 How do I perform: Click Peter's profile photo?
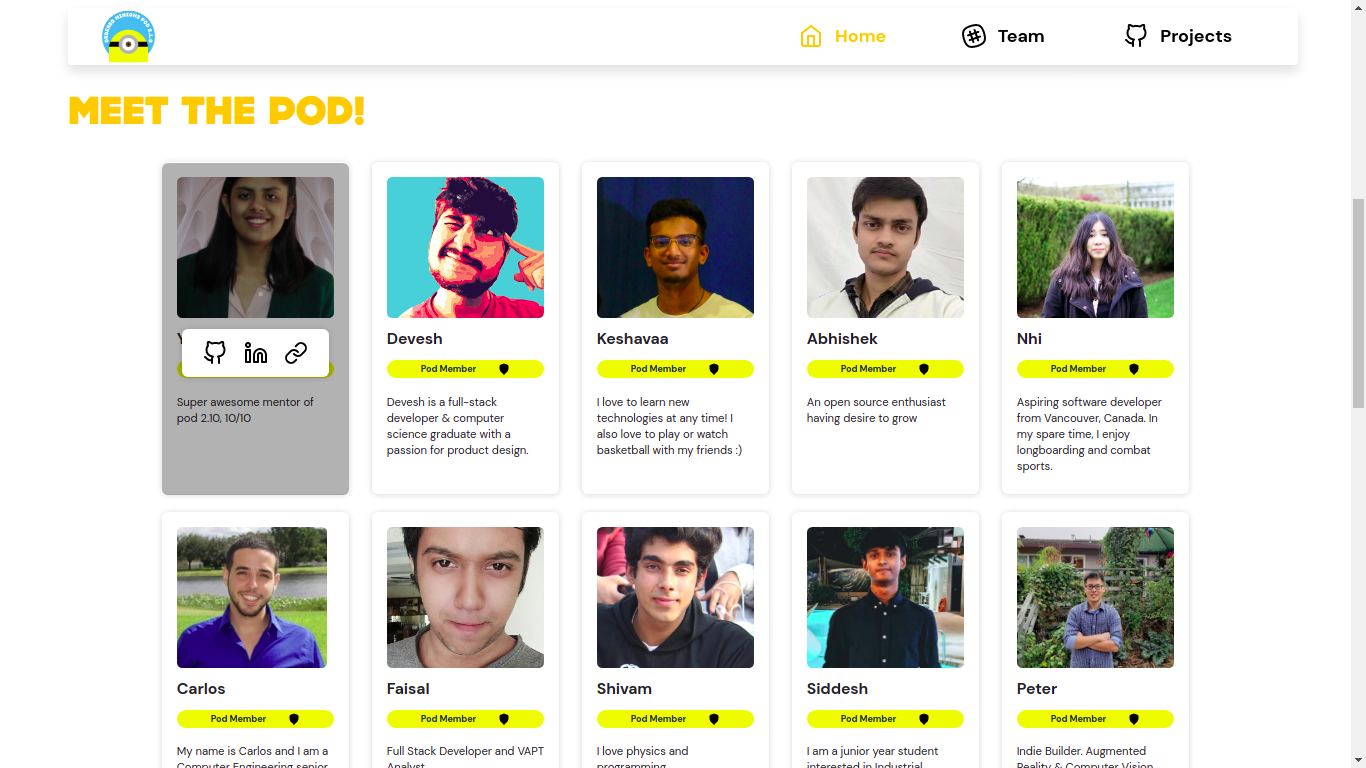click(1095, 598)
